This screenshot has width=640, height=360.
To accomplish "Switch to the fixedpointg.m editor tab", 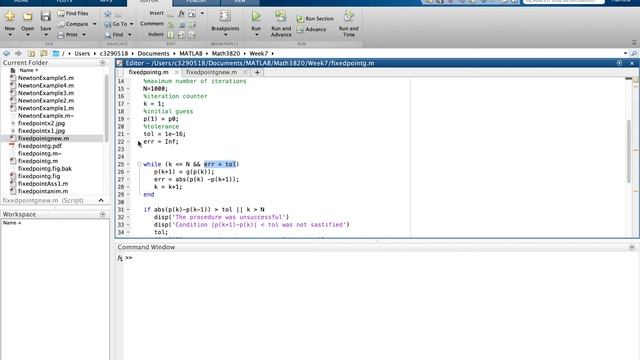I will click(149, 72).
